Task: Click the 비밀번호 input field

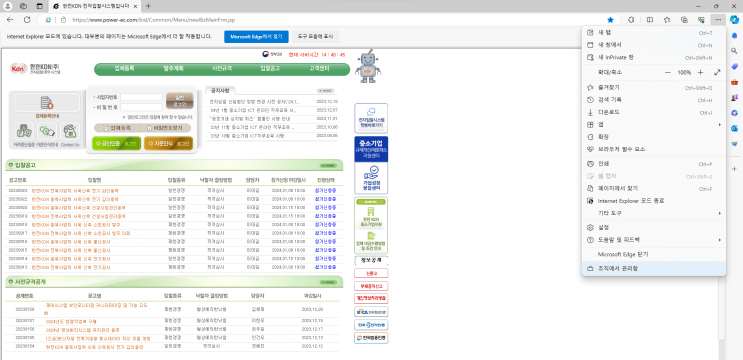Action: (141, 107)
